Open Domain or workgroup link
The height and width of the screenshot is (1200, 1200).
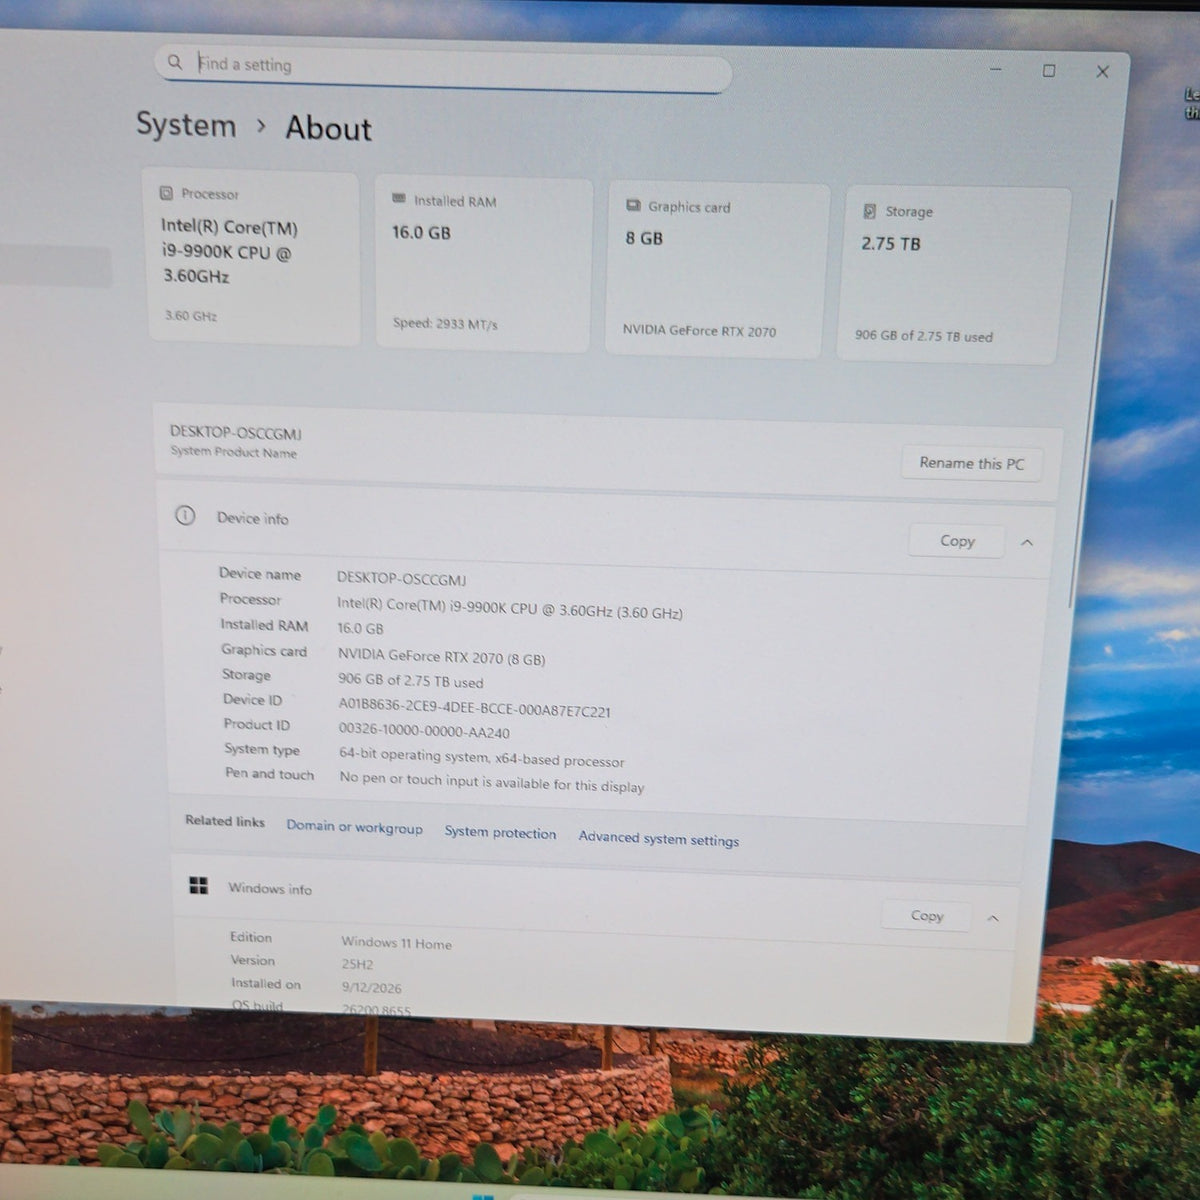[355, 827]
